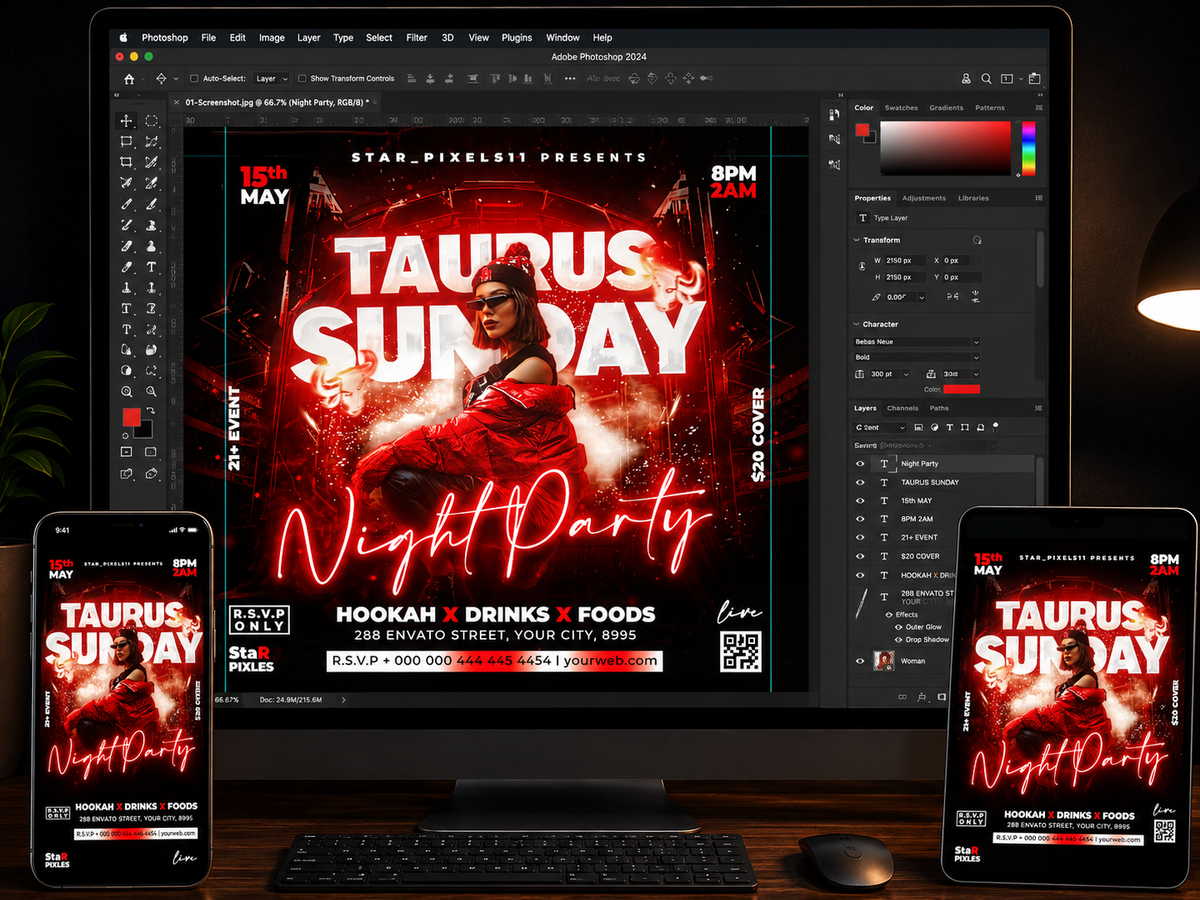Filter layers by shape layers icon
This screenshot has height=900, width=1200.
click(965, 427)
